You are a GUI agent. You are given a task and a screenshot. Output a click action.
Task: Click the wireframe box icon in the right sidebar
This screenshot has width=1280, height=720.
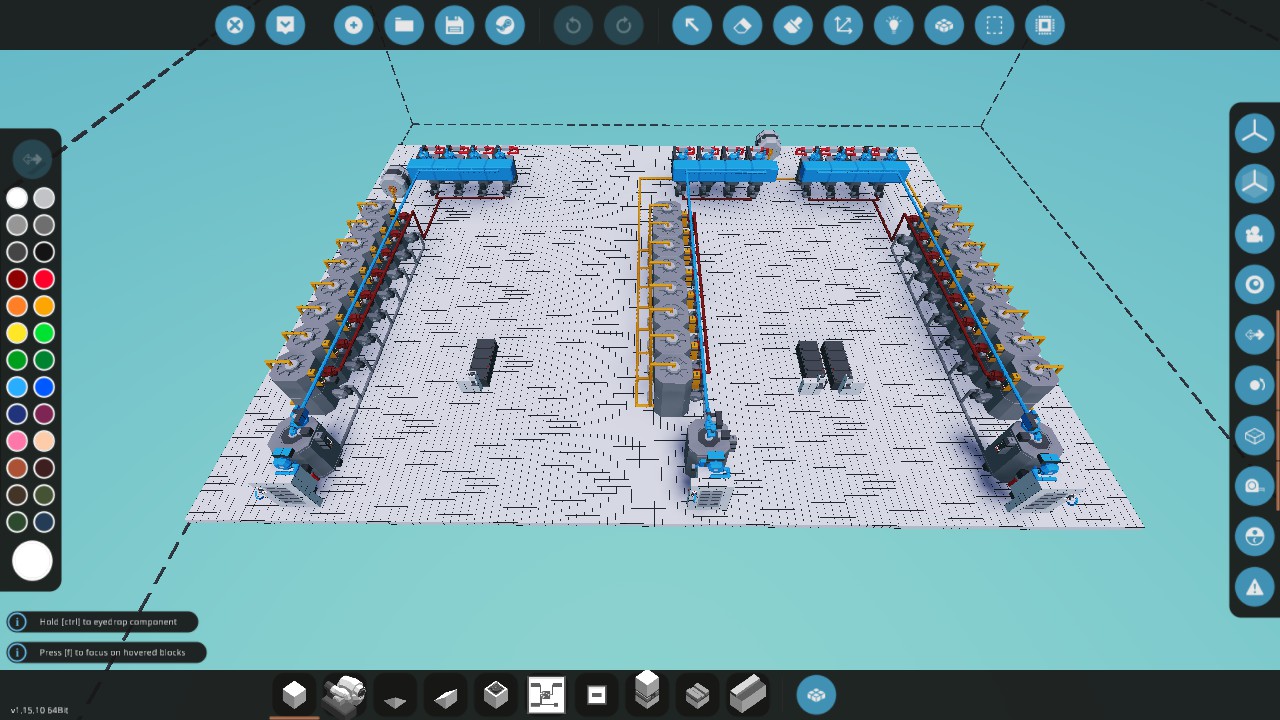click(x=1254, y=435)
